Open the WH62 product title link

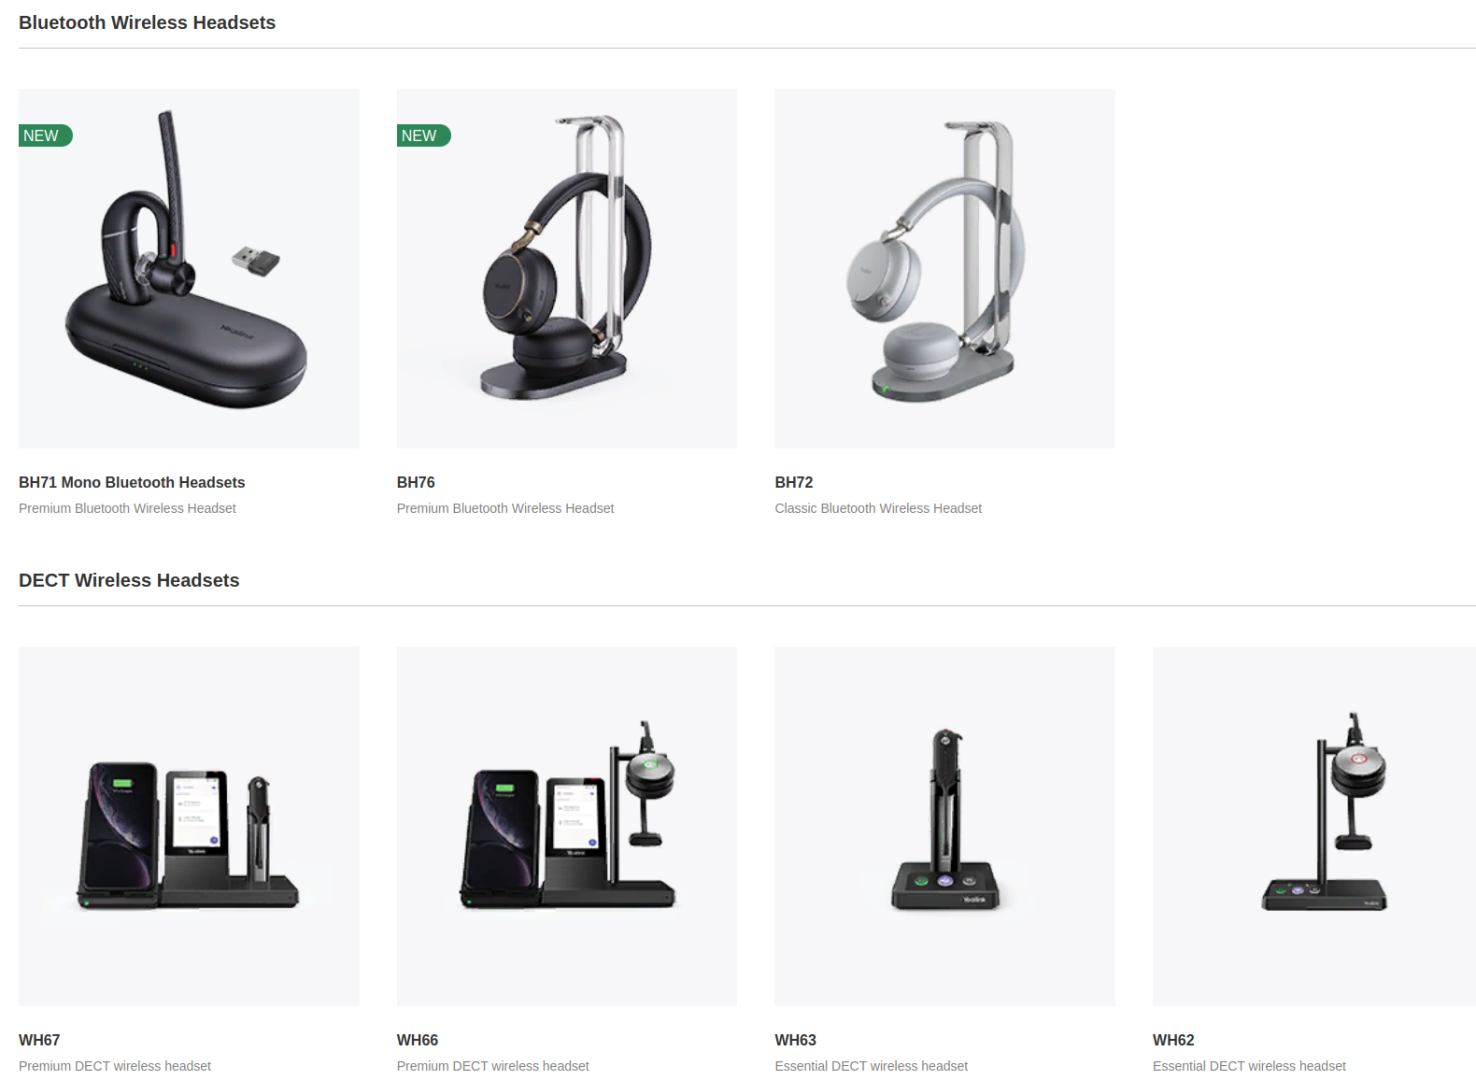1173,1040
